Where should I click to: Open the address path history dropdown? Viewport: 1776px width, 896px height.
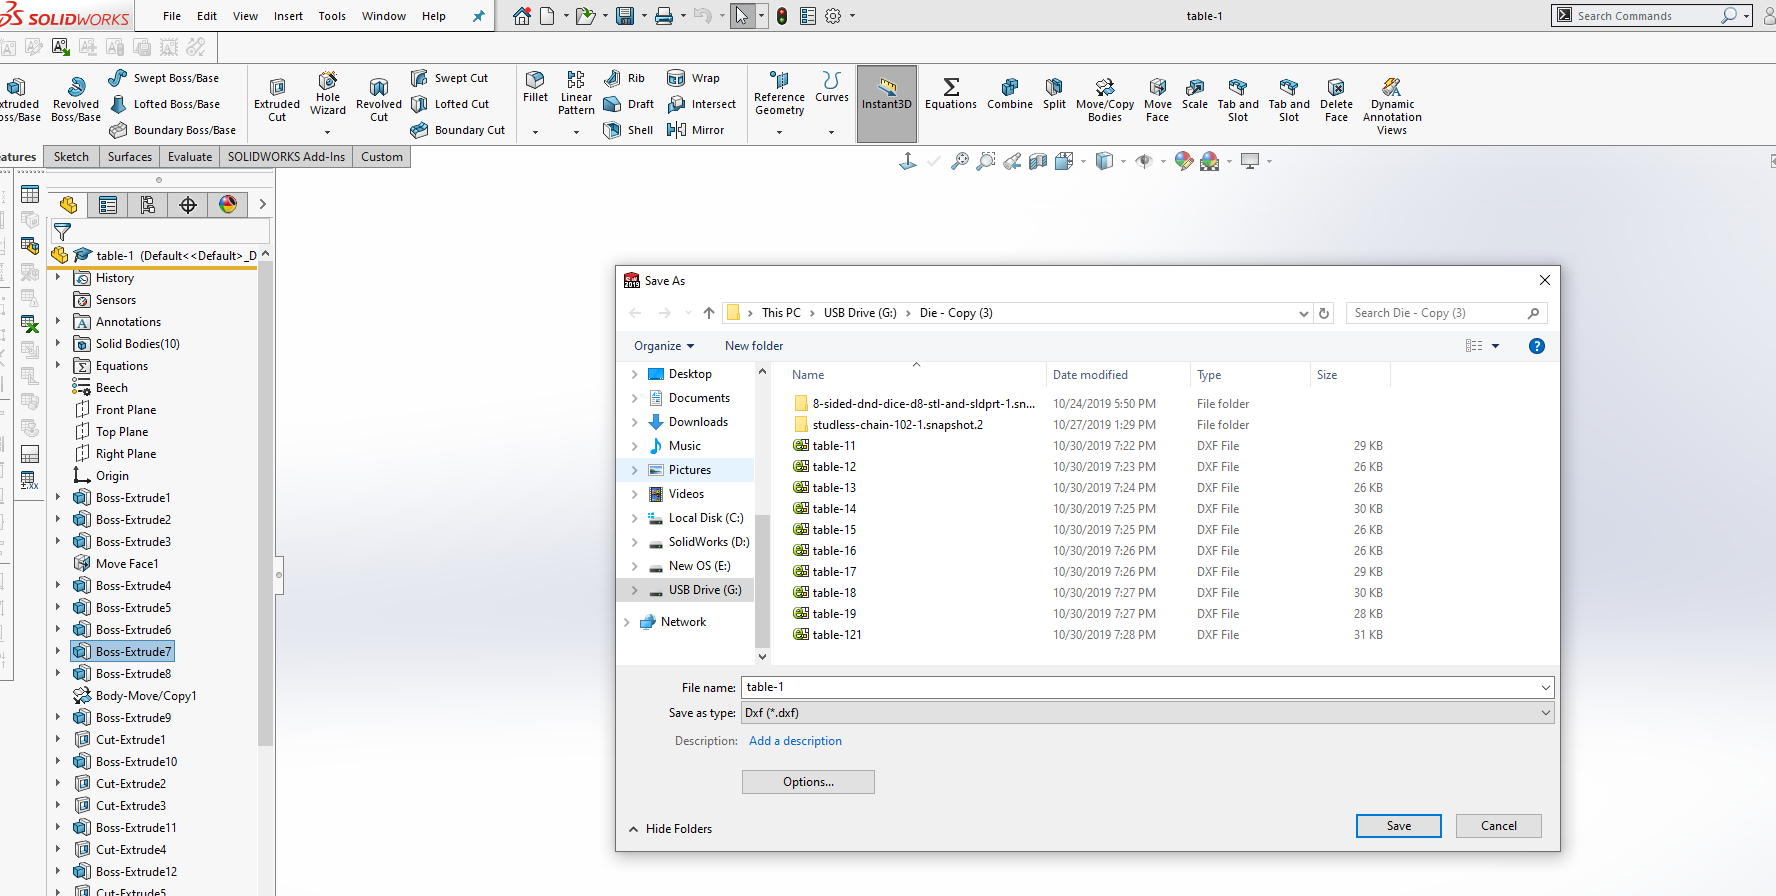coord(1303,313)
